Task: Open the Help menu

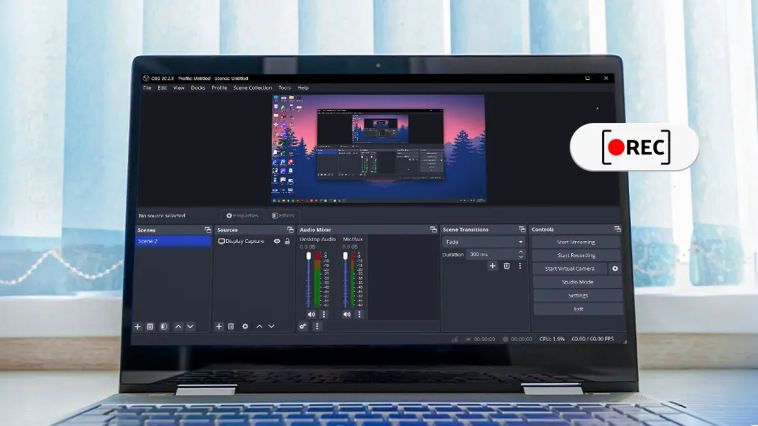Action: [x=303, y=88]
